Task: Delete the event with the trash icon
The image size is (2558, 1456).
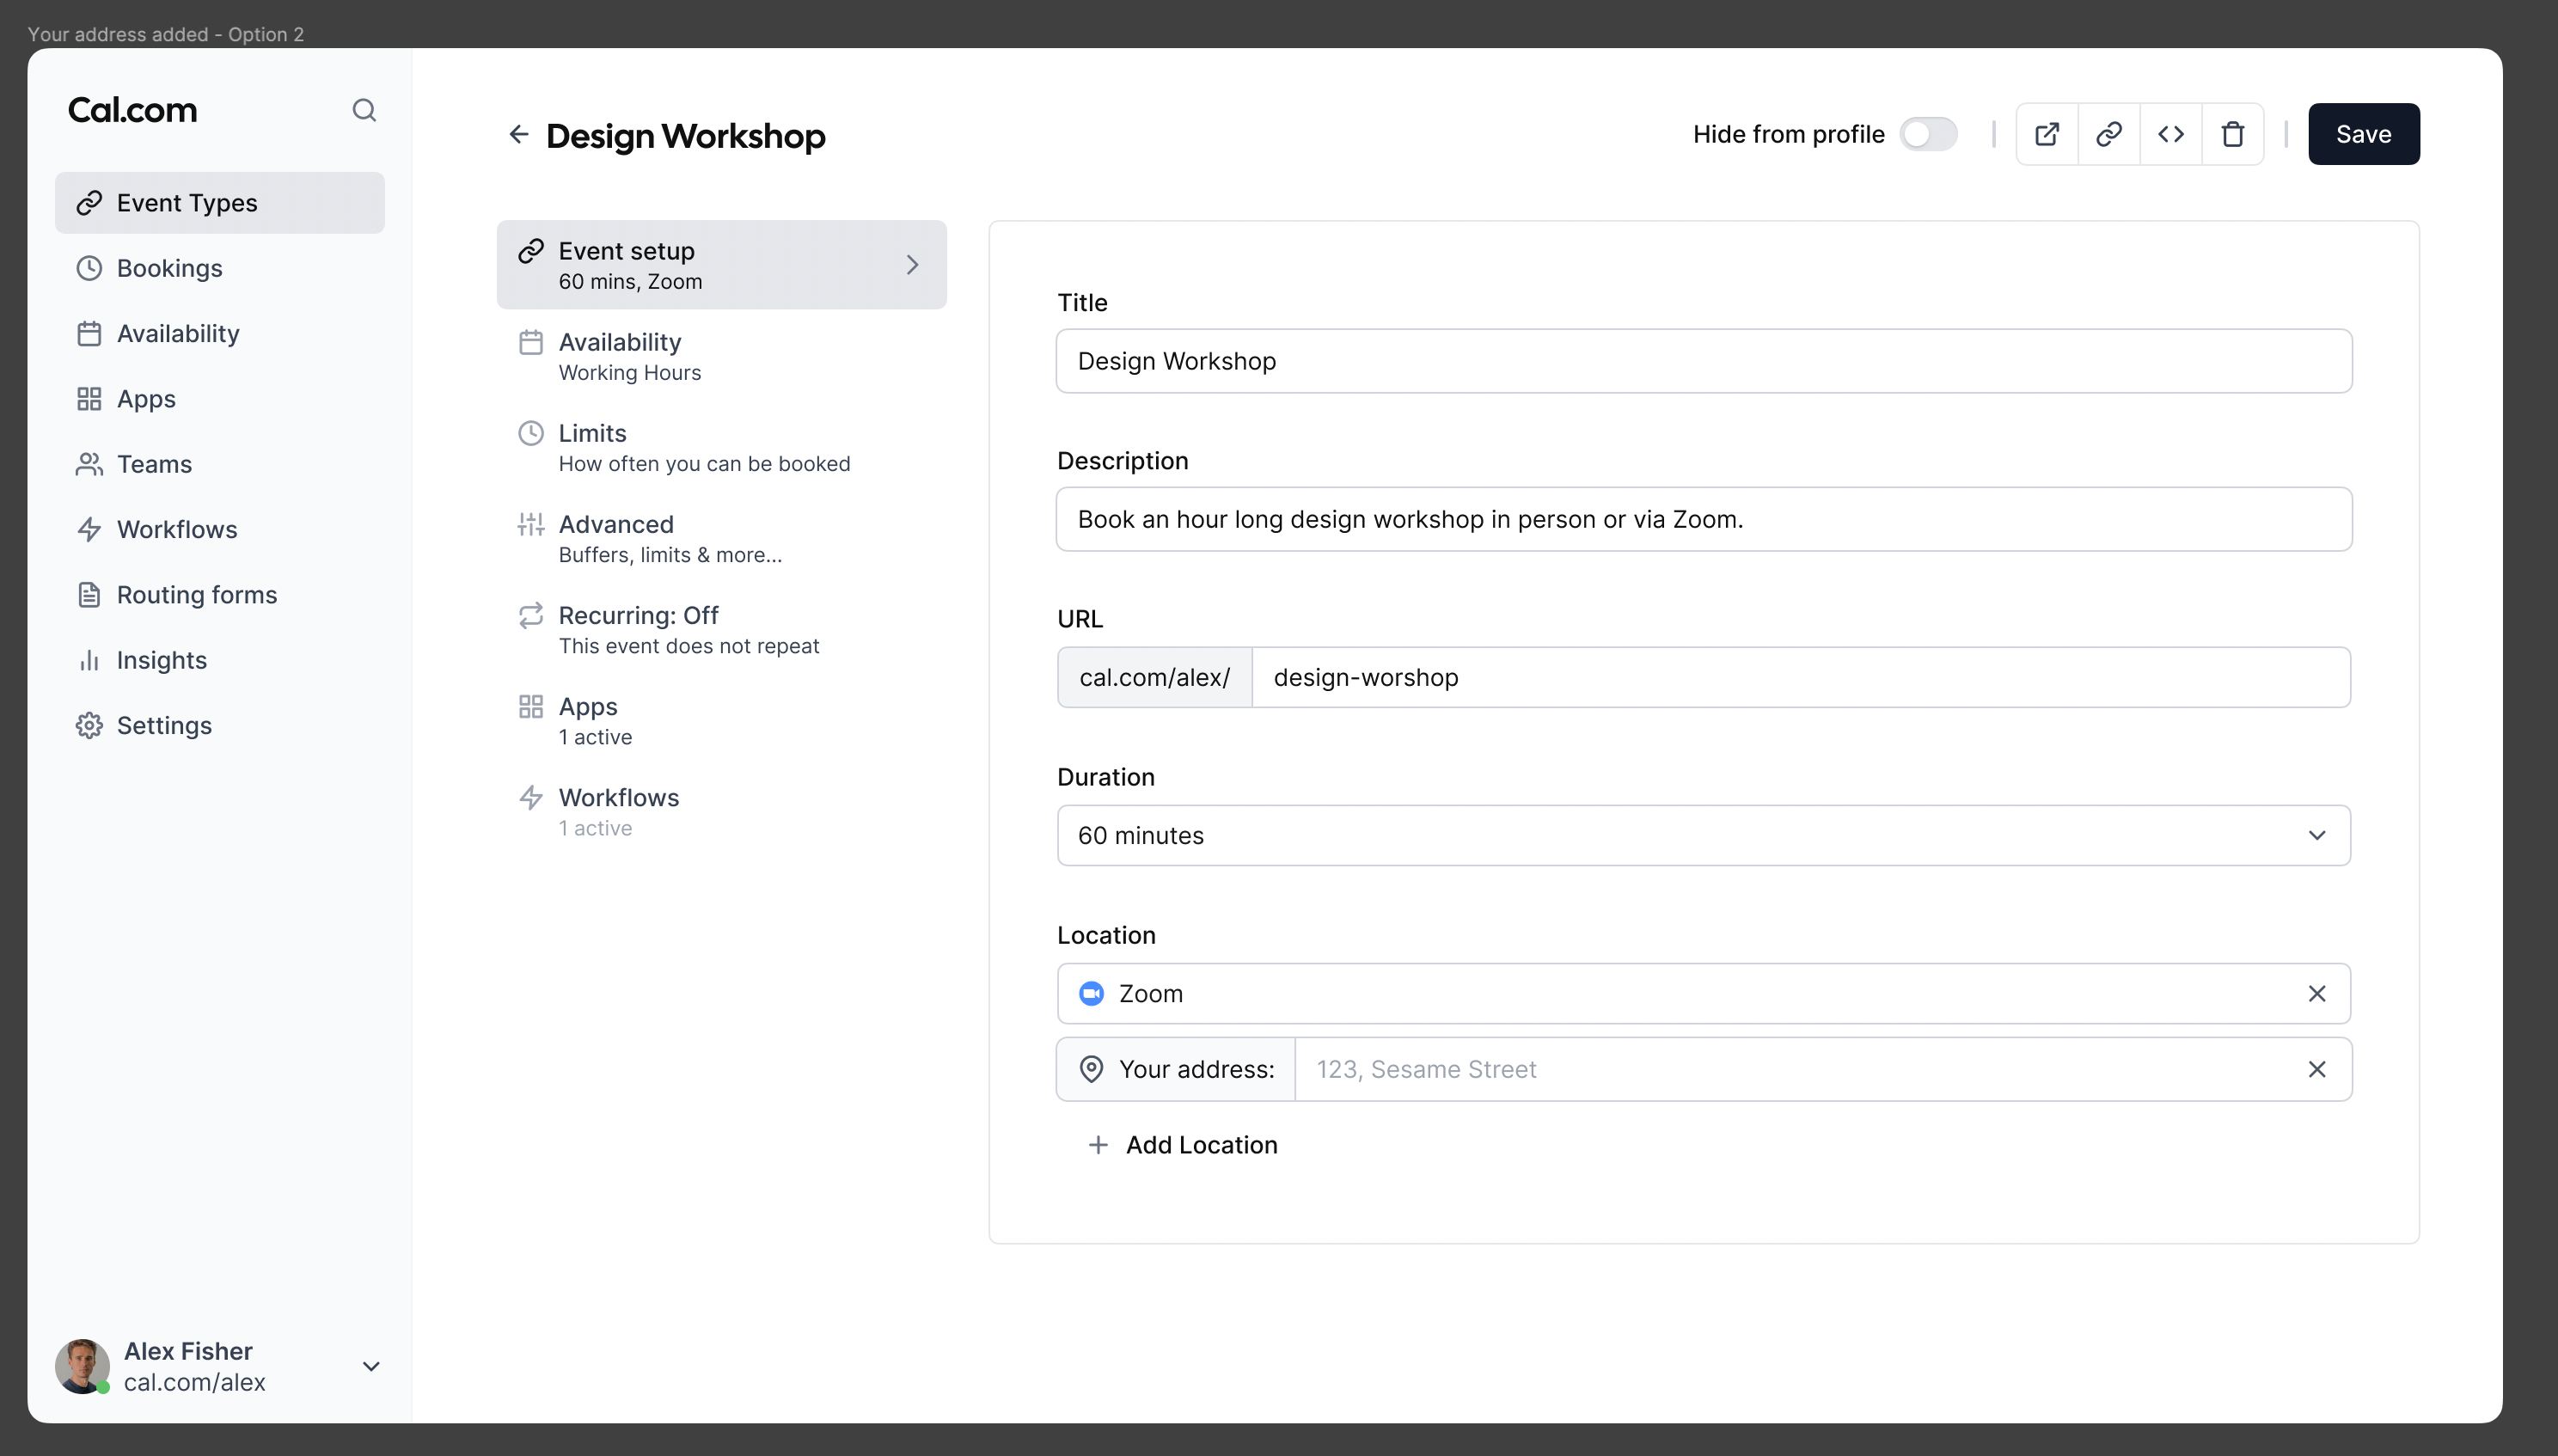Action: tap(2233, 133)
